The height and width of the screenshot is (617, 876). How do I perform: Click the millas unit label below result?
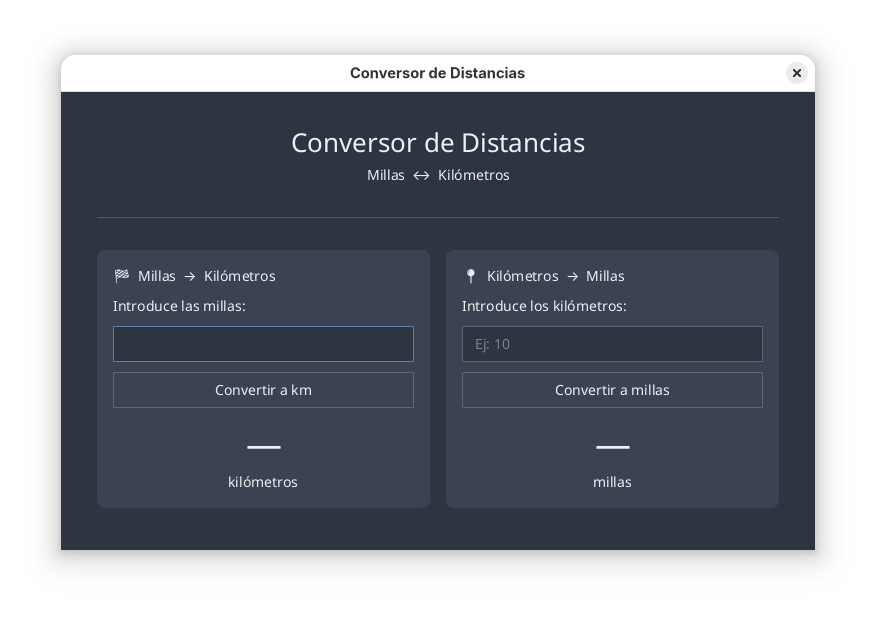coord(612,482)
